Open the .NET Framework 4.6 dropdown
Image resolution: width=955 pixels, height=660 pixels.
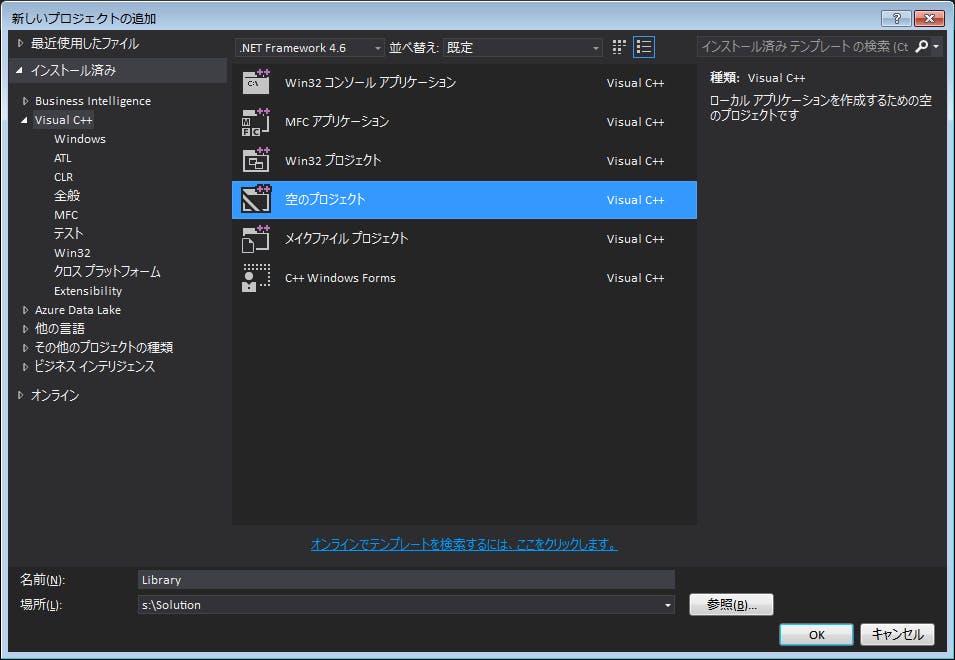coord(309,47)
